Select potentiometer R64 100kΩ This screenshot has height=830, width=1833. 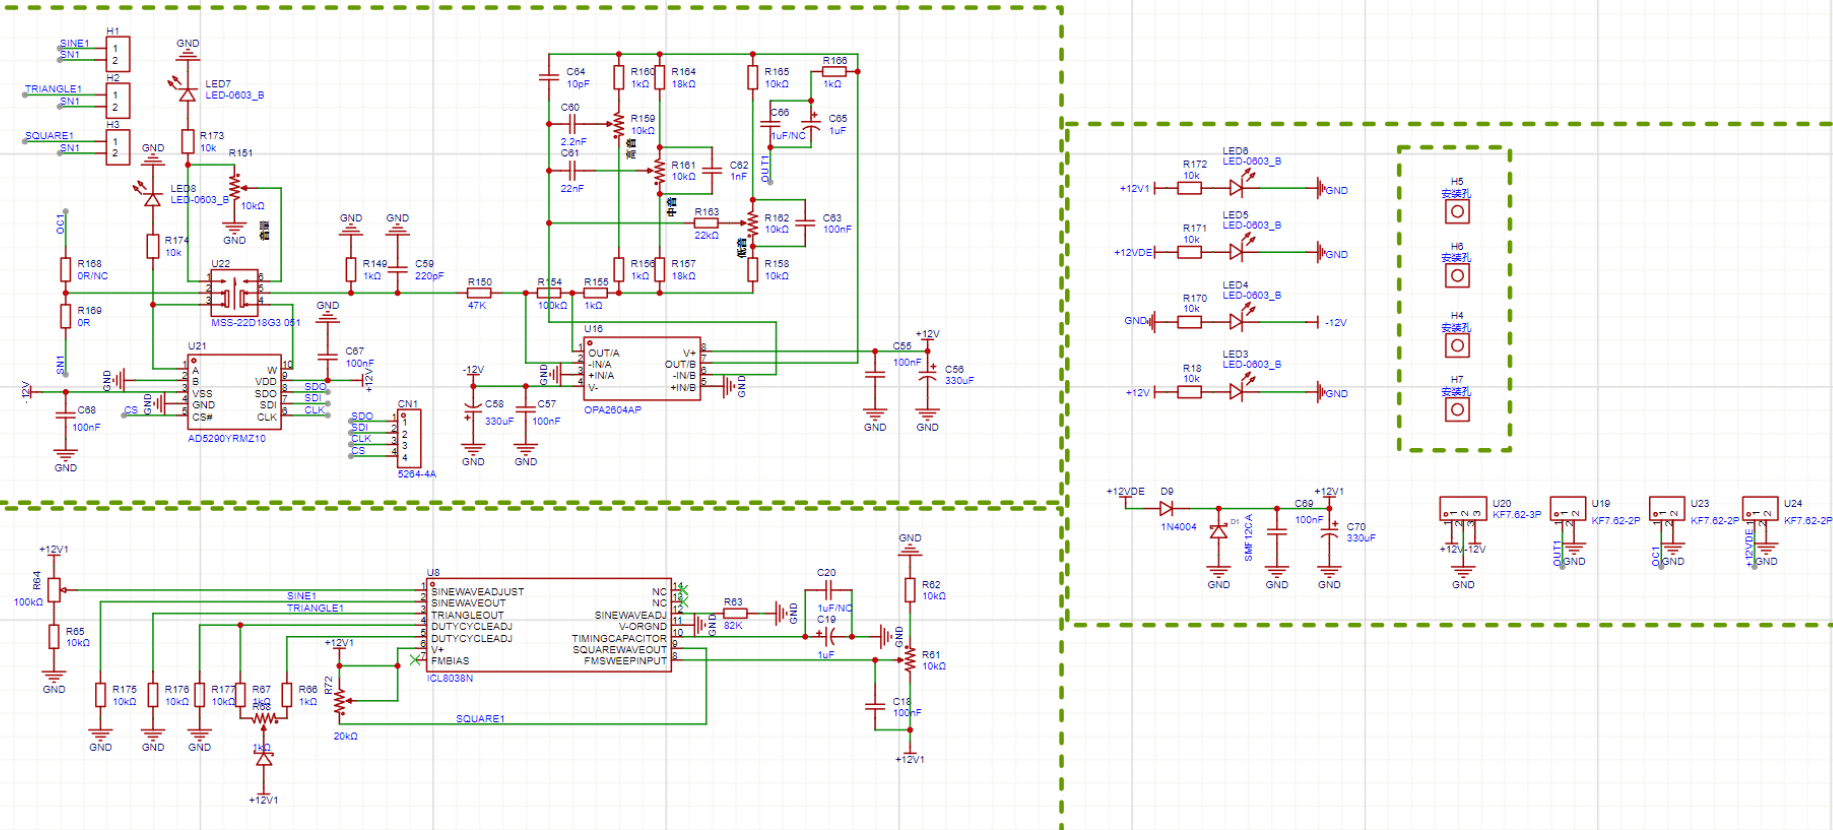click(54, 590)
